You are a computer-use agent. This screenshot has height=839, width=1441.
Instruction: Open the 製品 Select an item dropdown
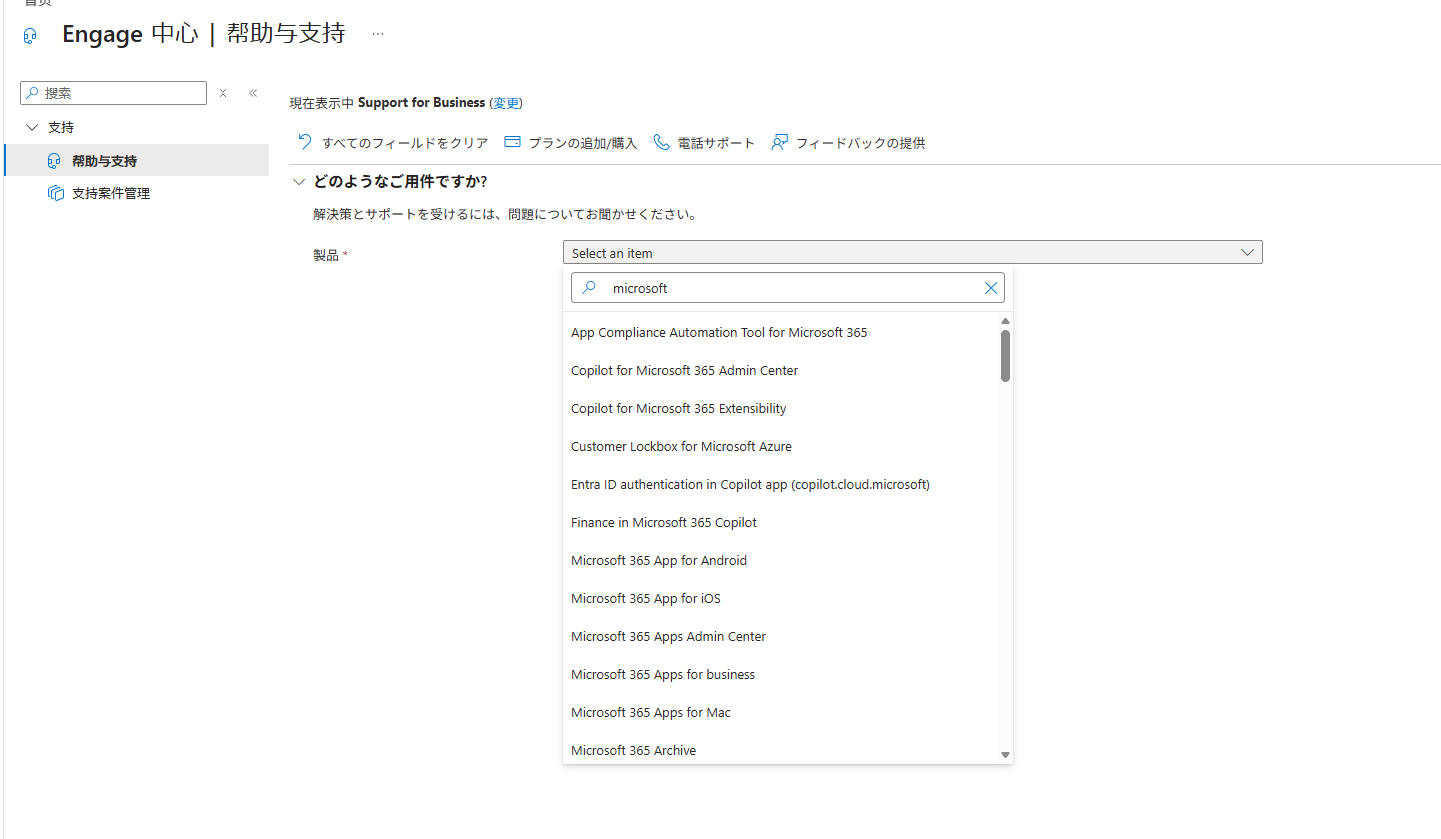click(912, 253)
